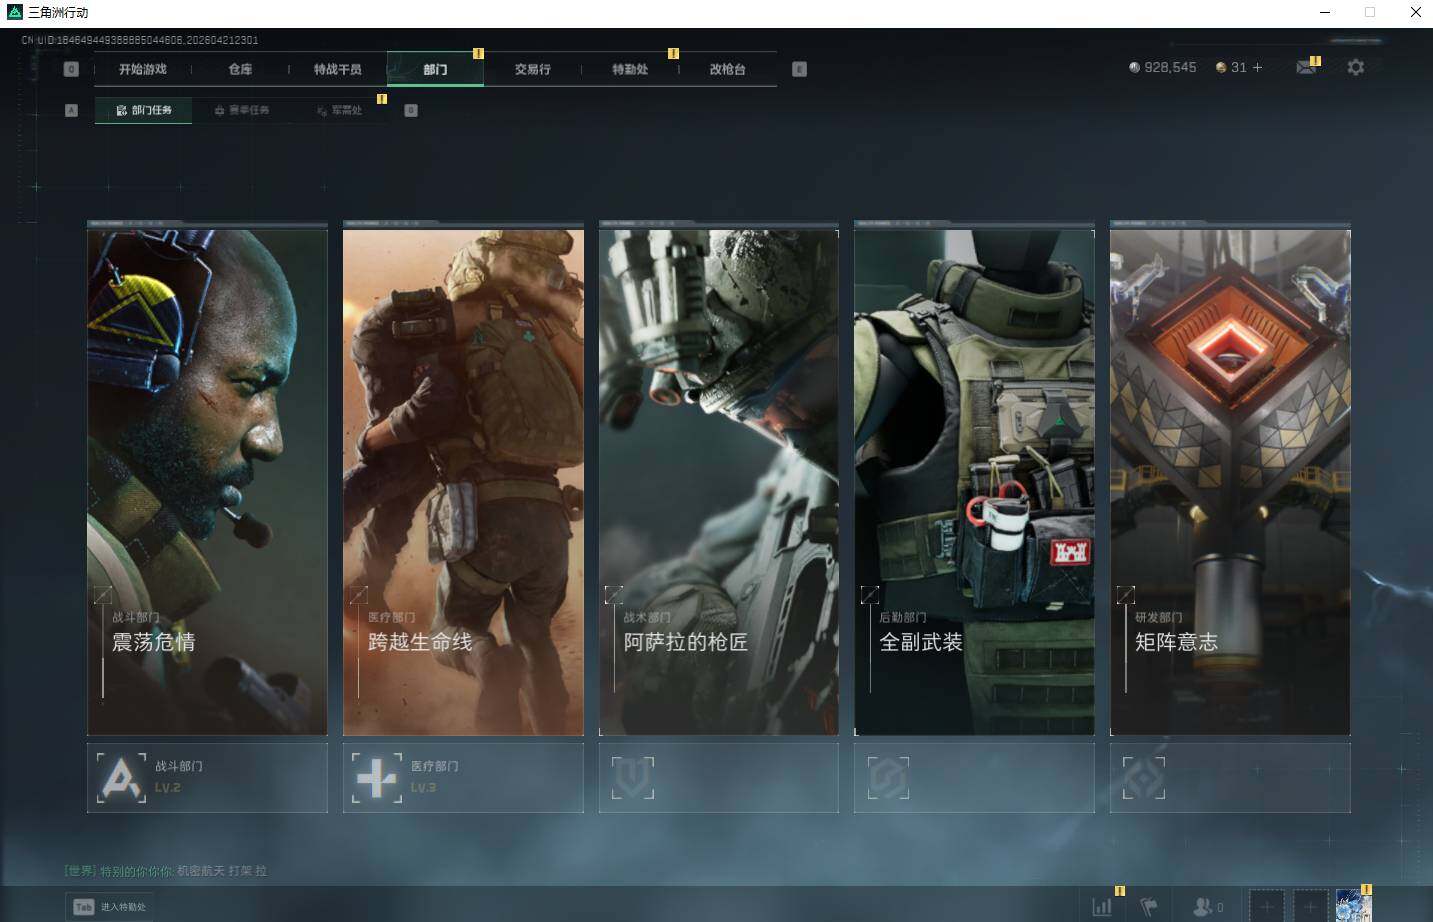Click the silver coin icon beside 928,545
The height and width of the screenshot is (922, 1433).
click(1134, 67)
